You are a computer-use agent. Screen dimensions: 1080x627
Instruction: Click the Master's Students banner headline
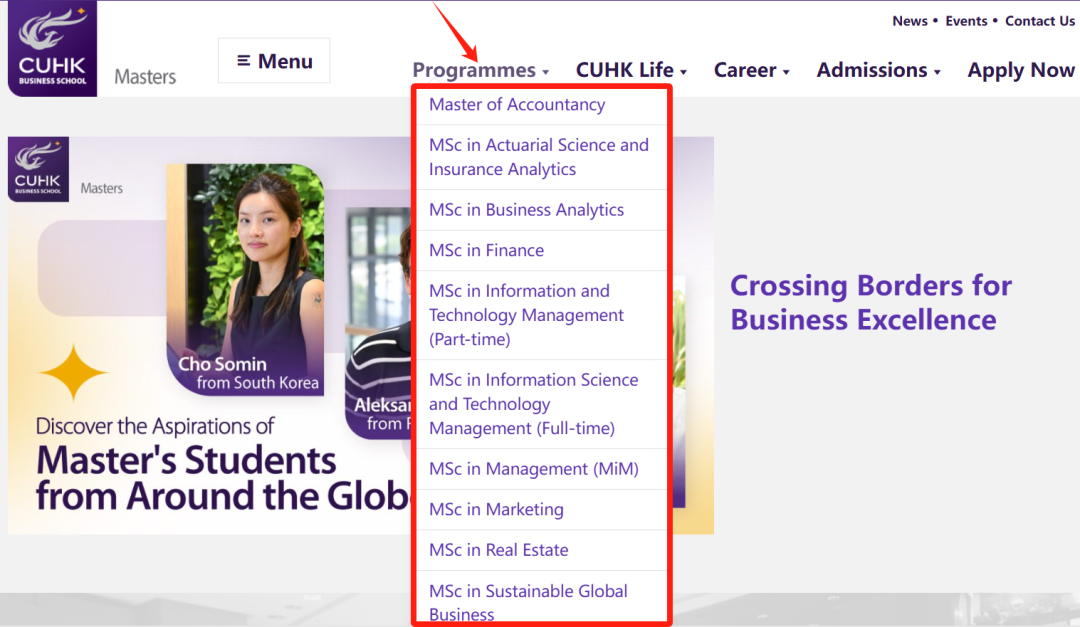222,478
